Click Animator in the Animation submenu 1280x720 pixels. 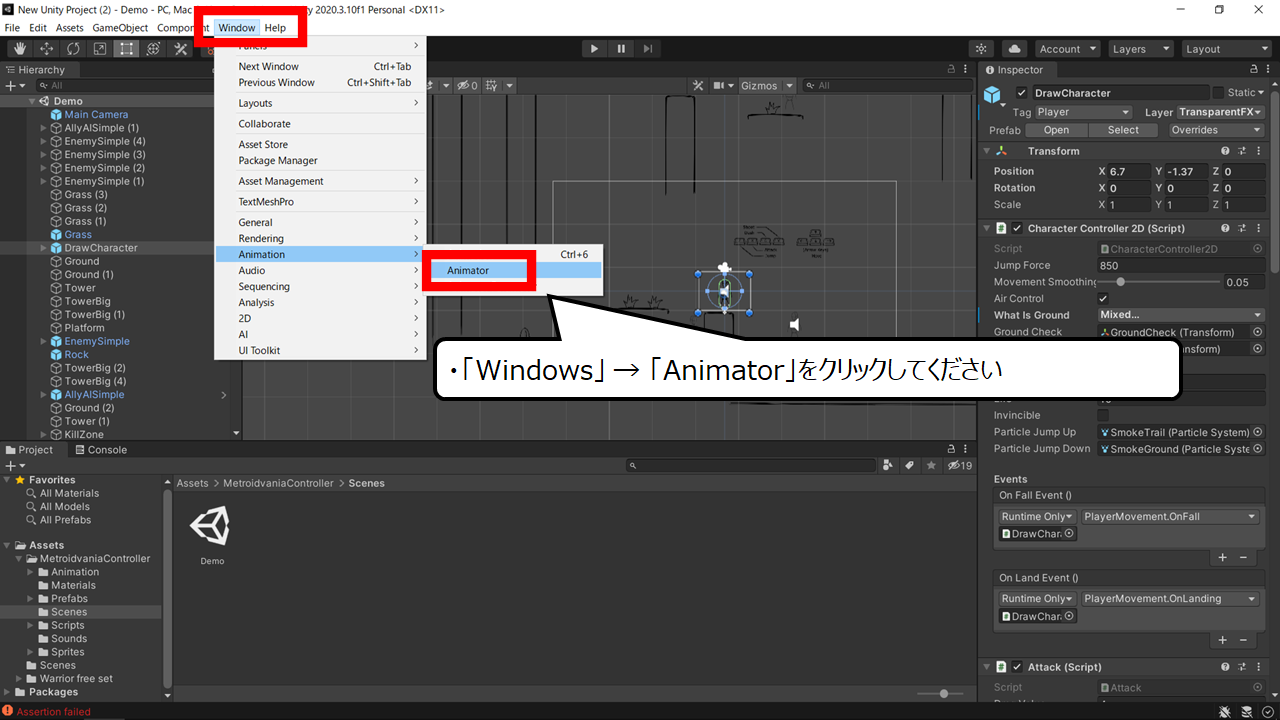tap(468, 271)
